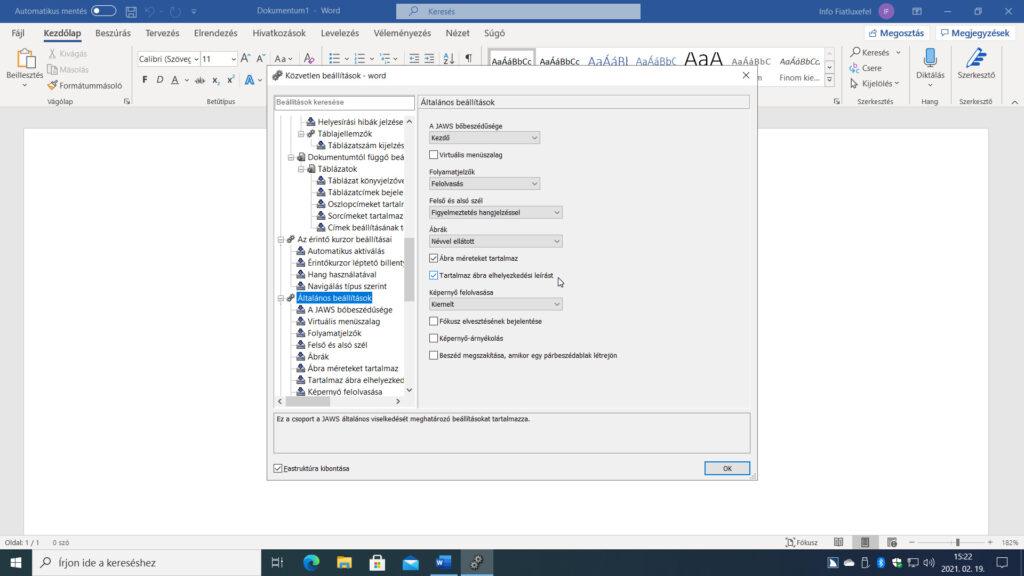Click Megjegyzések comments button
Screen dimensions: 1024x576
tap(975, 33)
